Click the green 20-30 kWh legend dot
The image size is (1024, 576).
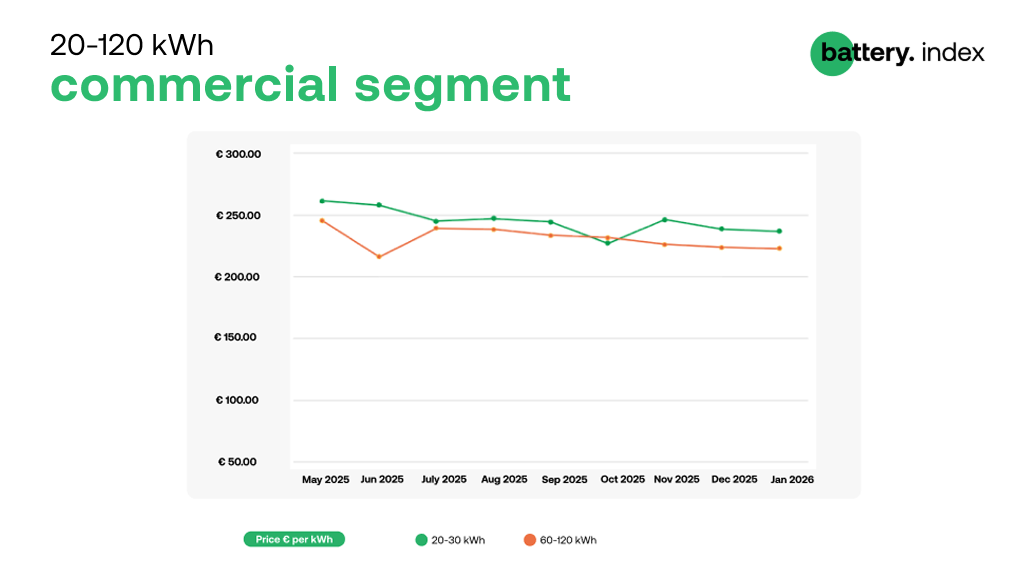point(421,540)
